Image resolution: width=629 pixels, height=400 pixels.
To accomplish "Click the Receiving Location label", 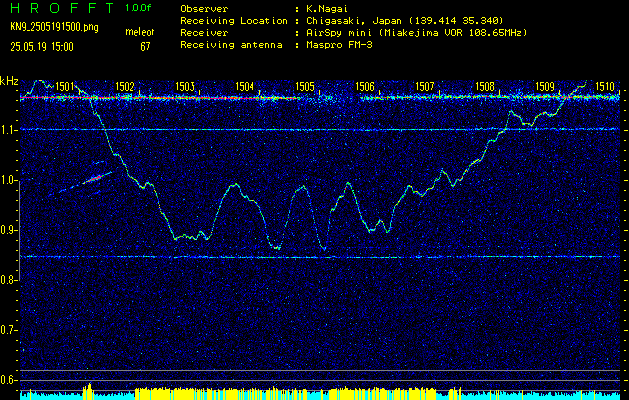I will coord(234,20).
